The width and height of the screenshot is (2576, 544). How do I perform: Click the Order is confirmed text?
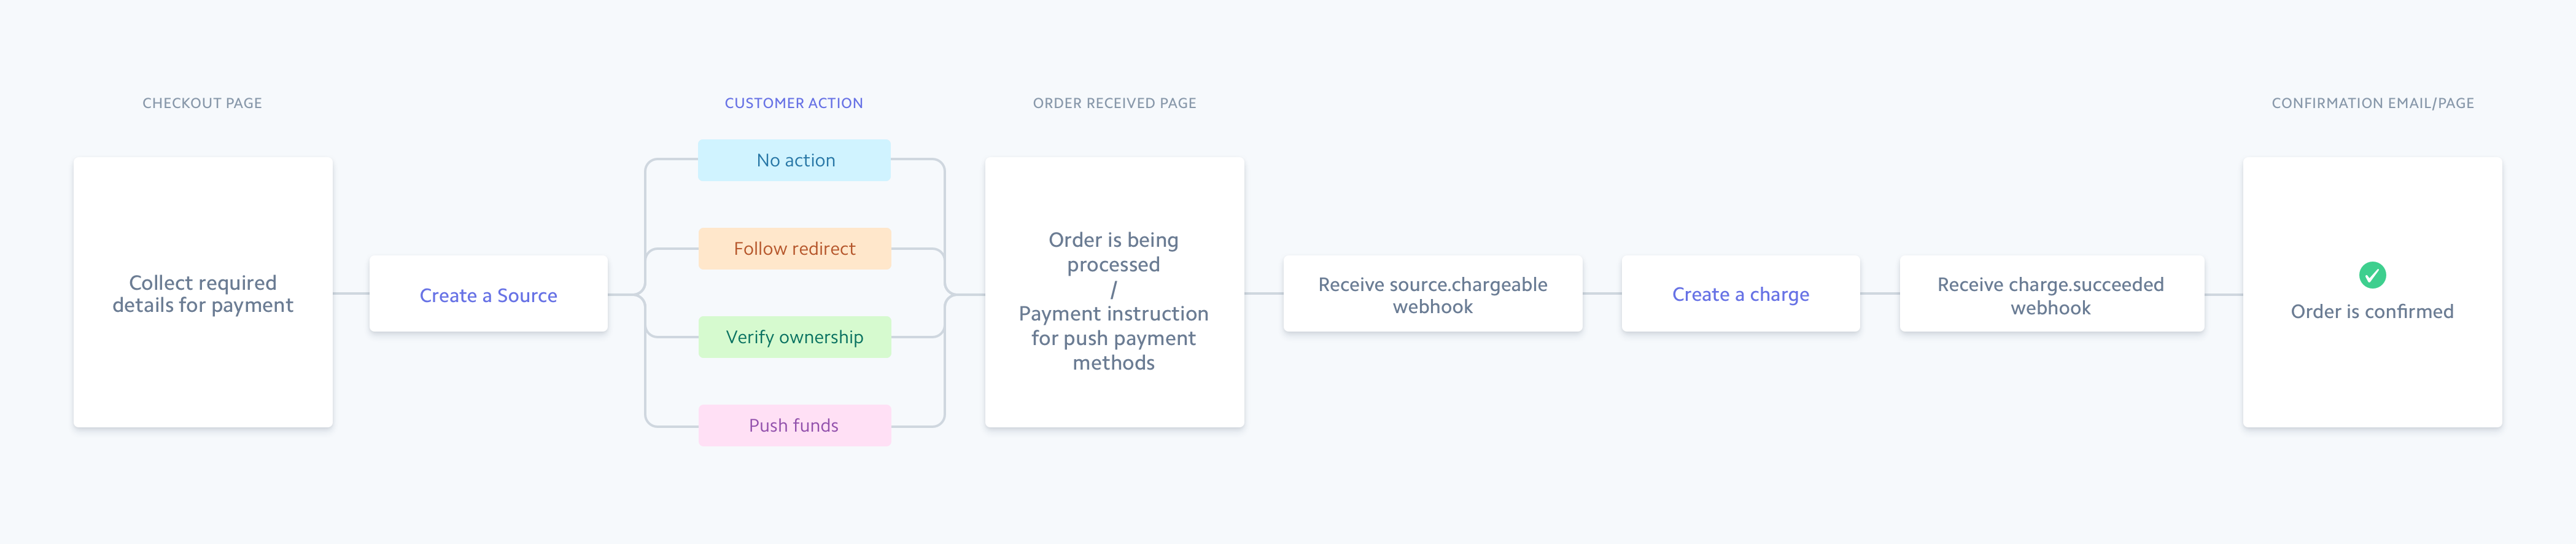[2372, 312]
